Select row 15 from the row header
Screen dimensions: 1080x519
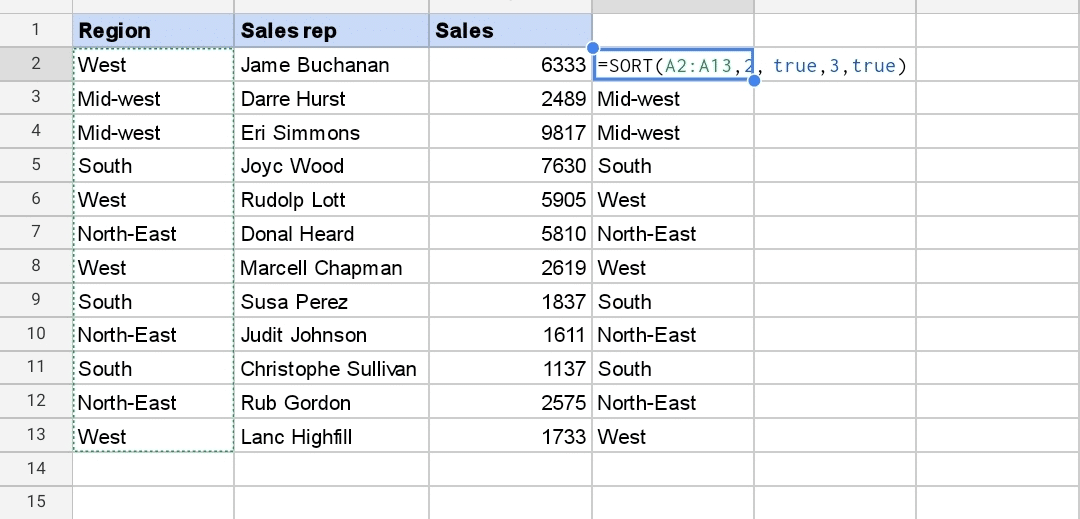(36, 502)
